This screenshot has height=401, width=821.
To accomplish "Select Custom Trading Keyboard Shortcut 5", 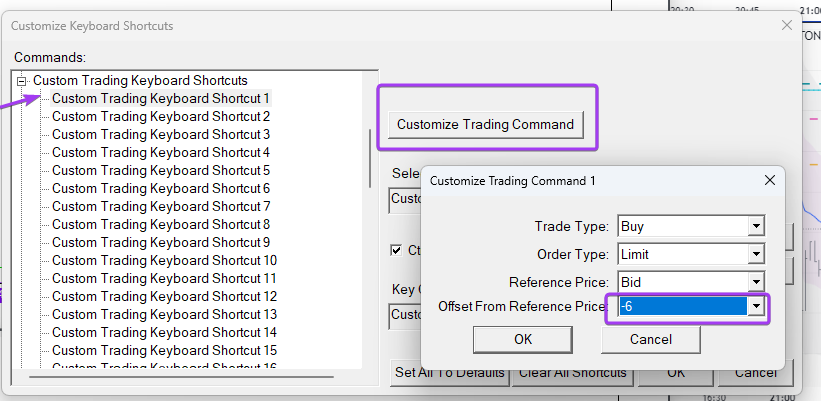I will click(x=160, y=170).
